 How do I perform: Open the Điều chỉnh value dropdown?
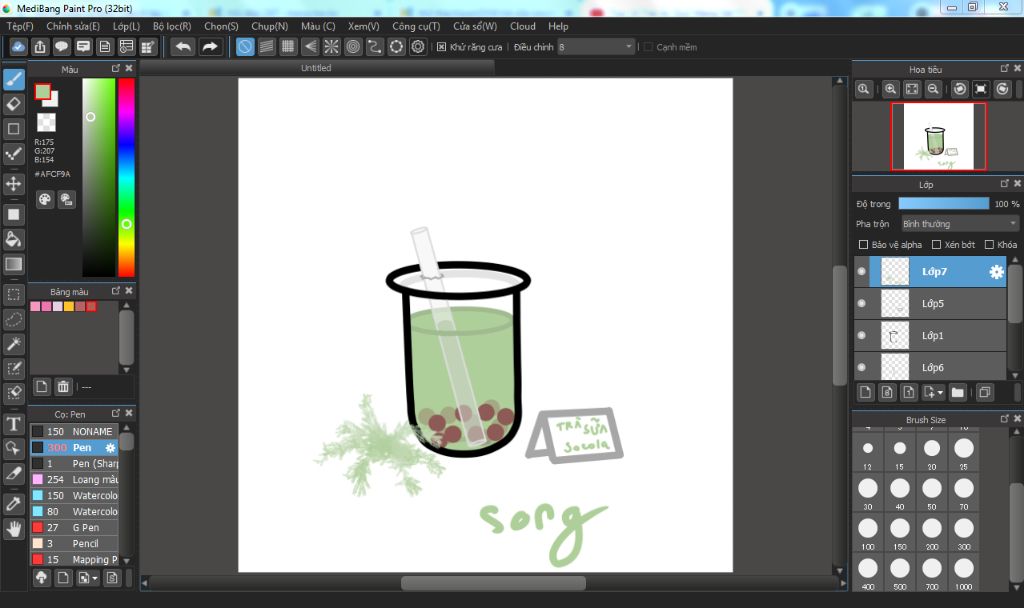[596, 47]
